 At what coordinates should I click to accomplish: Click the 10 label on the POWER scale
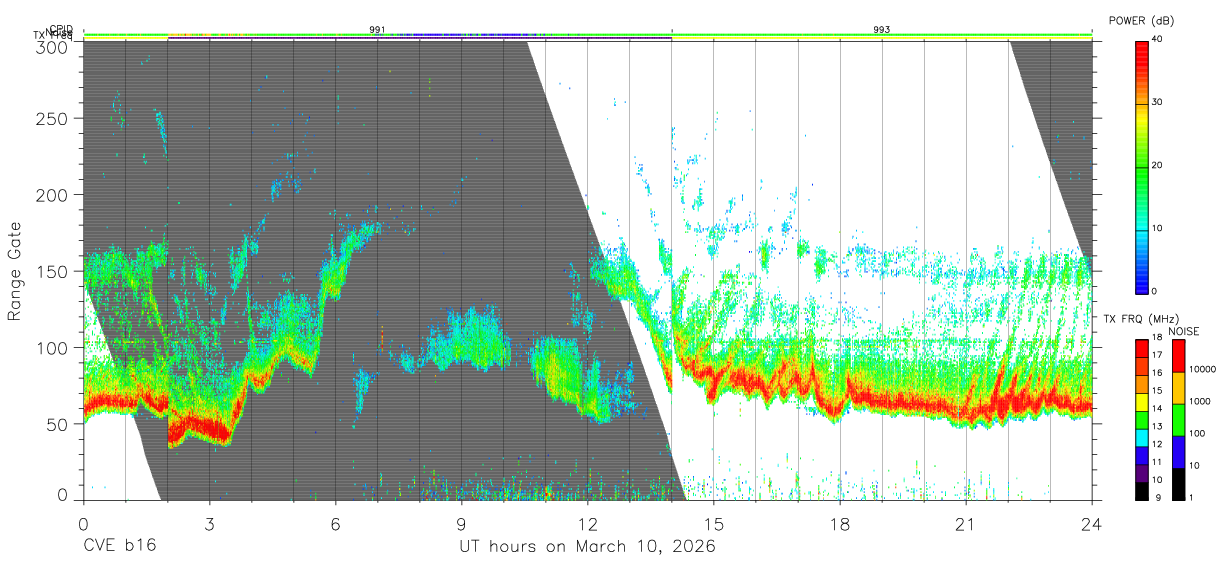coord(1158,229)
